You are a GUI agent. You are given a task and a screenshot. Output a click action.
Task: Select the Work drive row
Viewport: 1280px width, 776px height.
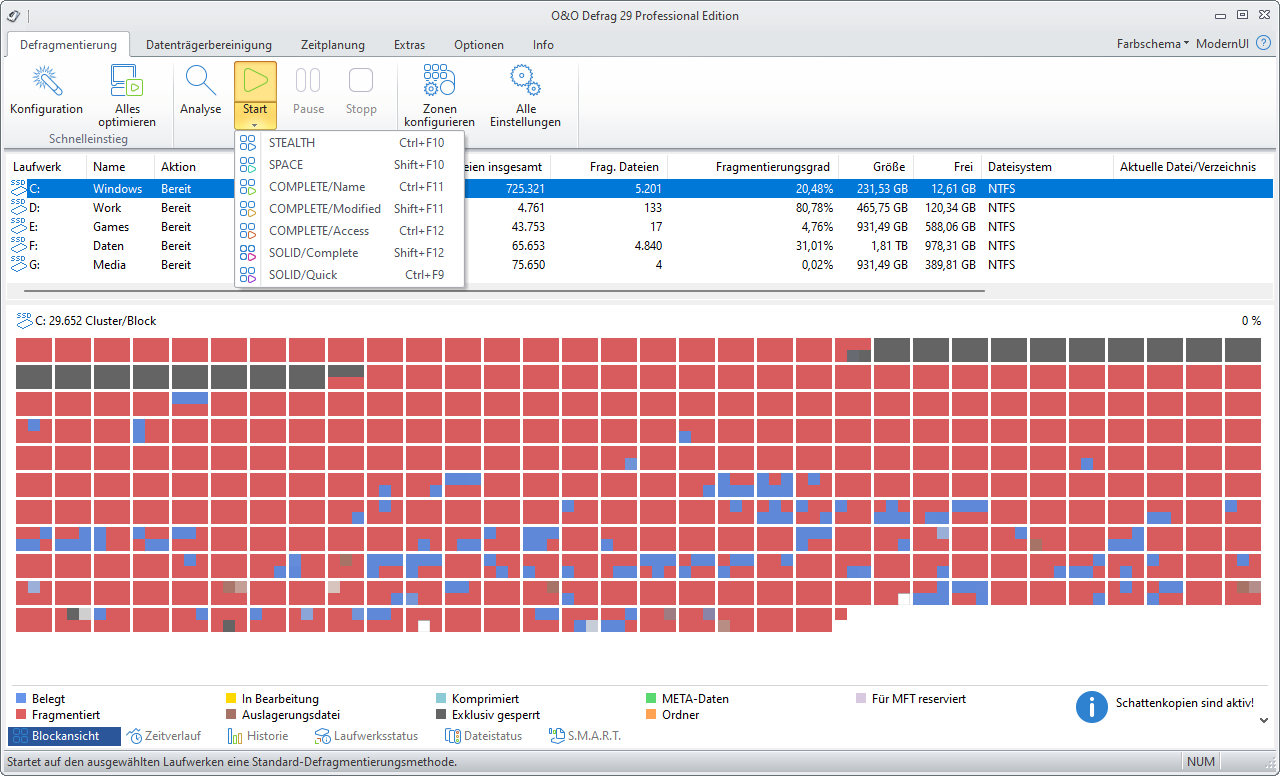(x=640, y=207)
